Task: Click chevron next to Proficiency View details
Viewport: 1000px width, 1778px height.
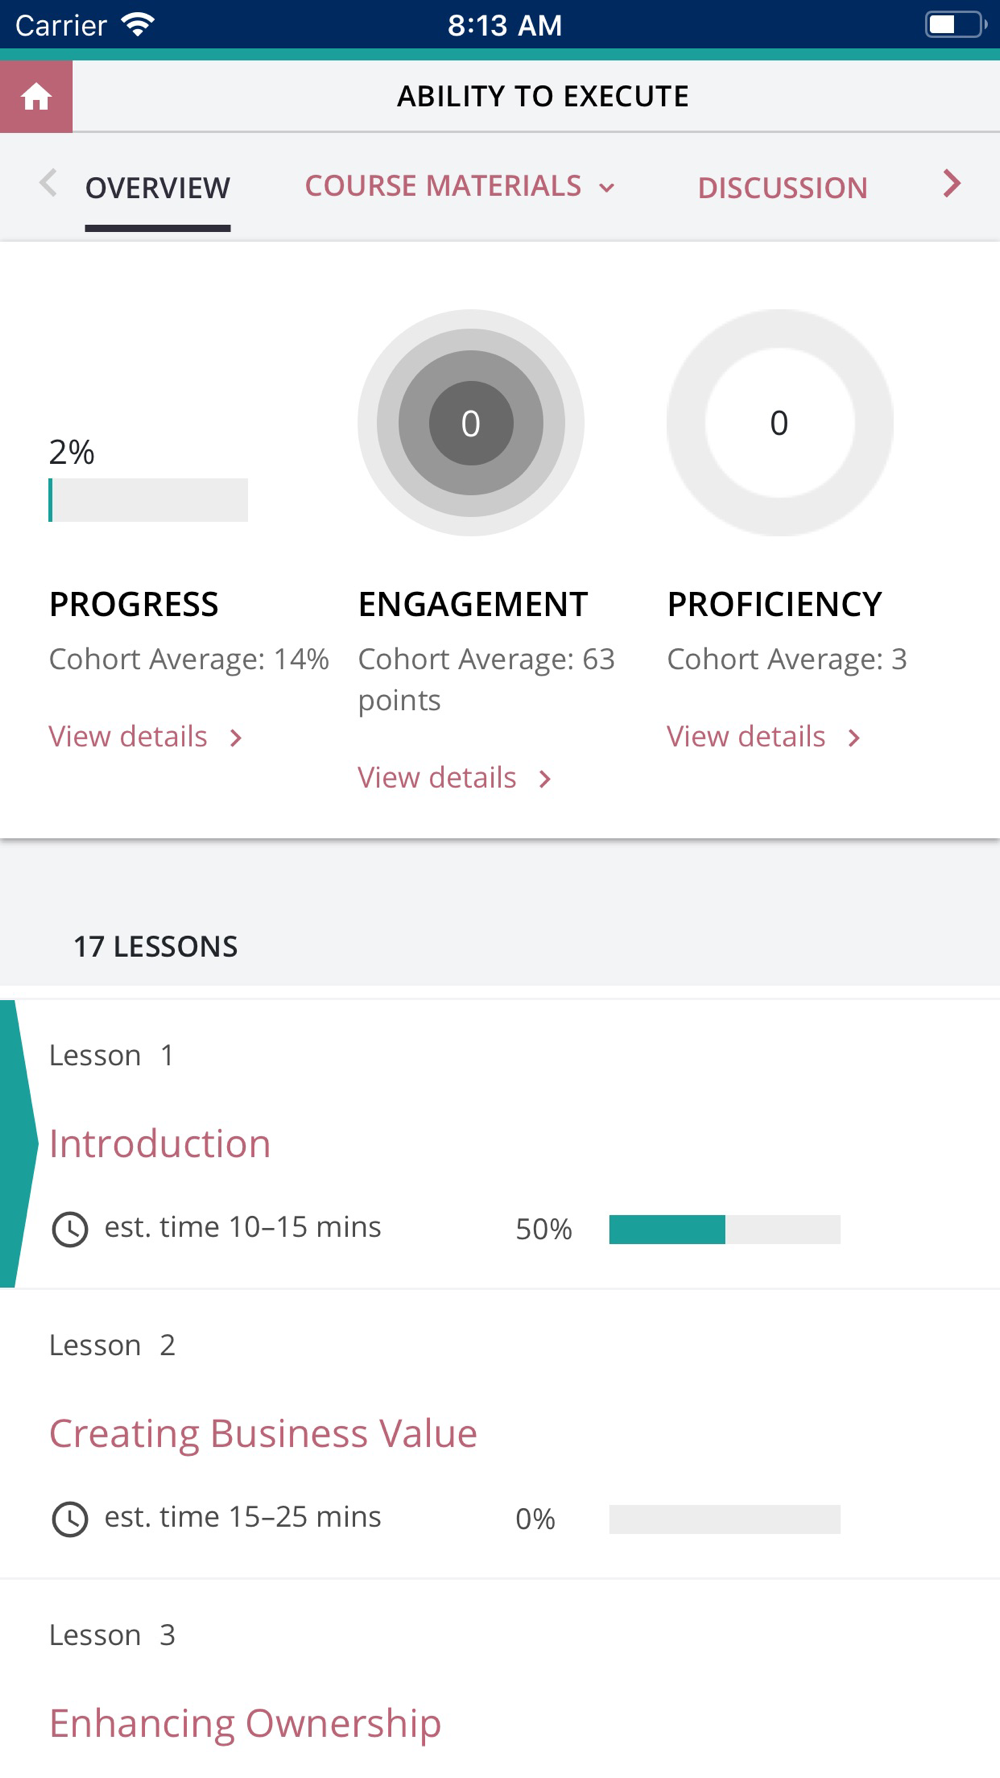Action: click(854, 738)
